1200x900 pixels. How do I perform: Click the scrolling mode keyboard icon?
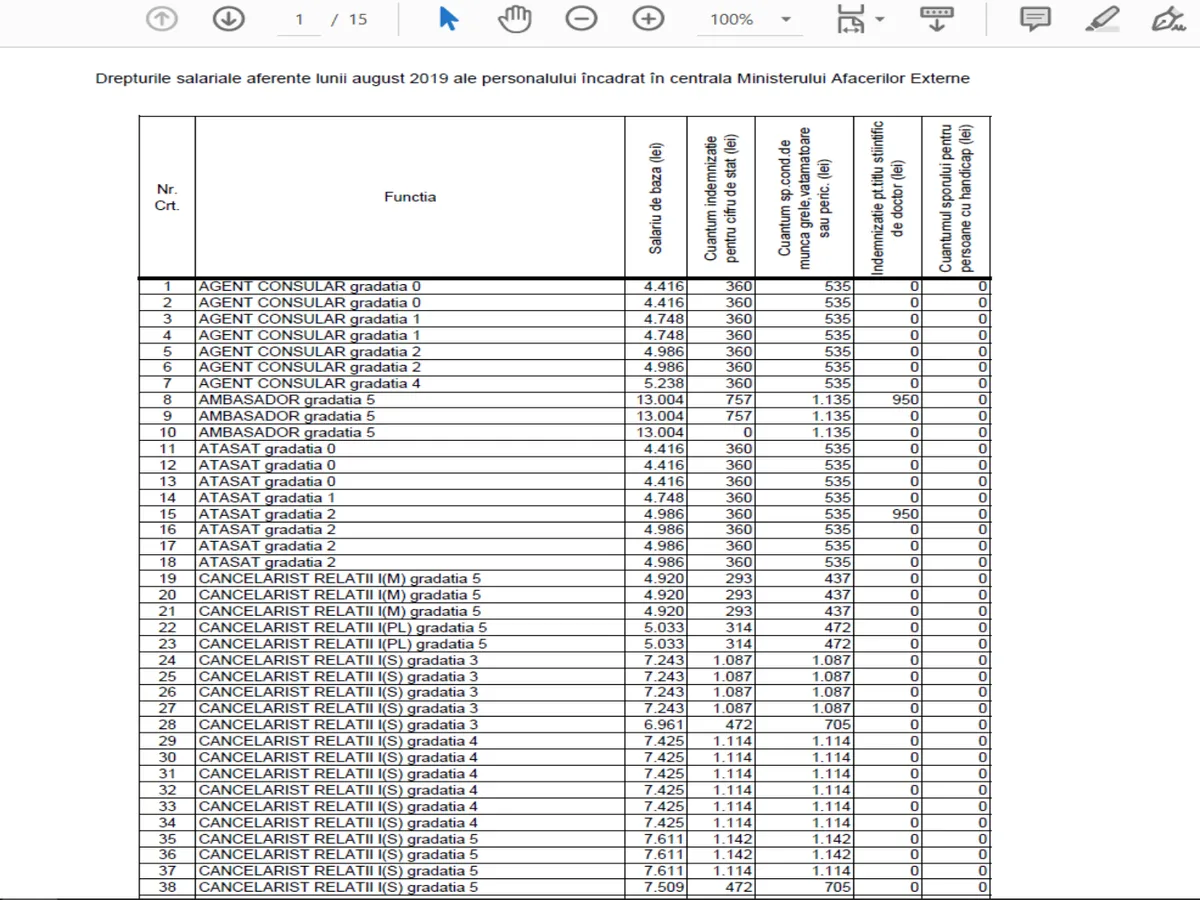pos(936,19)
